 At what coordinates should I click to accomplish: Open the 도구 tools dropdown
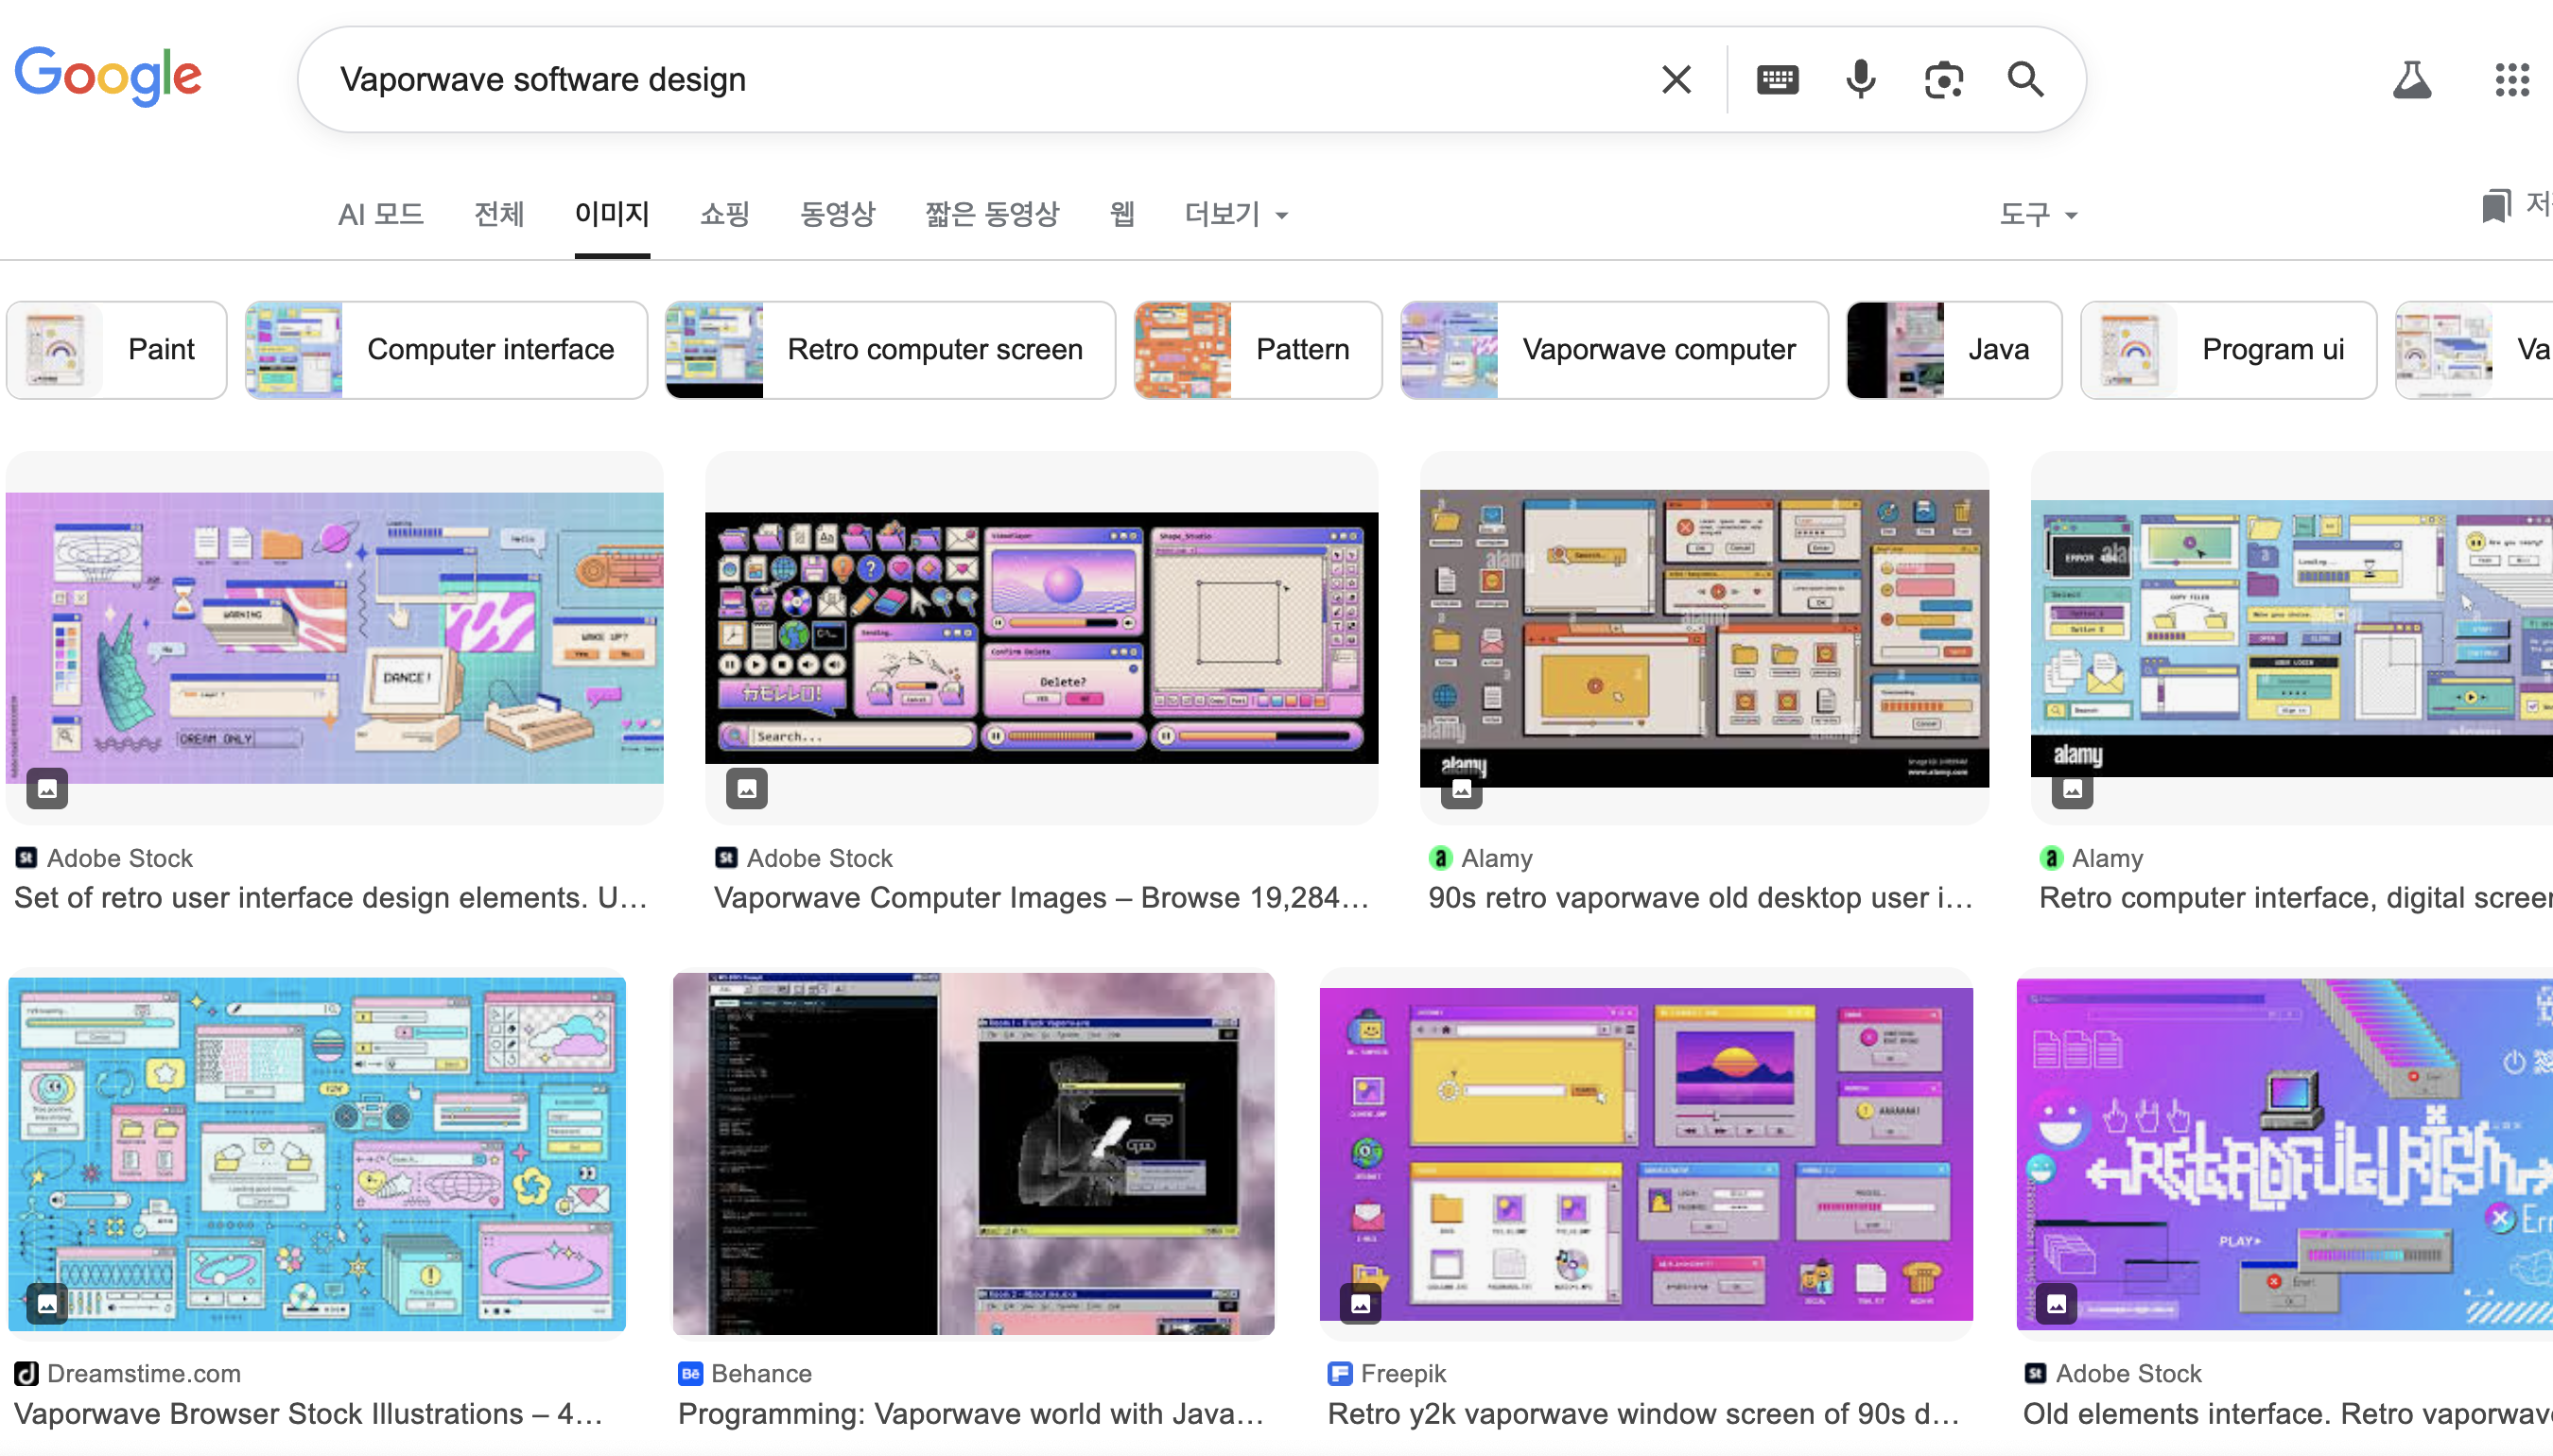pos(2037,214)
